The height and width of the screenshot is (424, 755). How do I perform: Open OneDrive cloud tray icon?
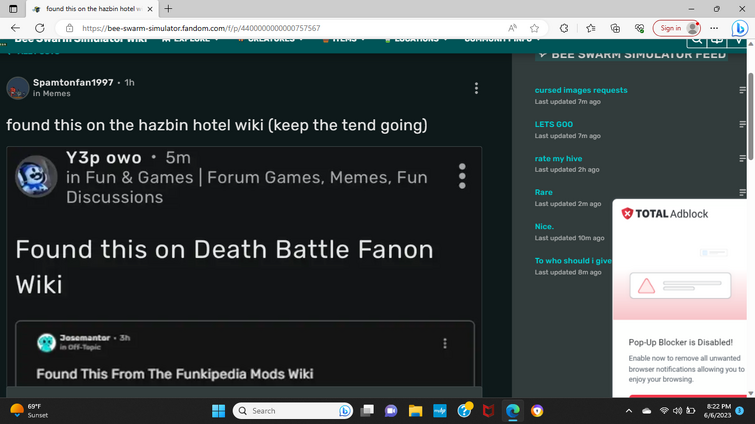[x=647, y=411]
